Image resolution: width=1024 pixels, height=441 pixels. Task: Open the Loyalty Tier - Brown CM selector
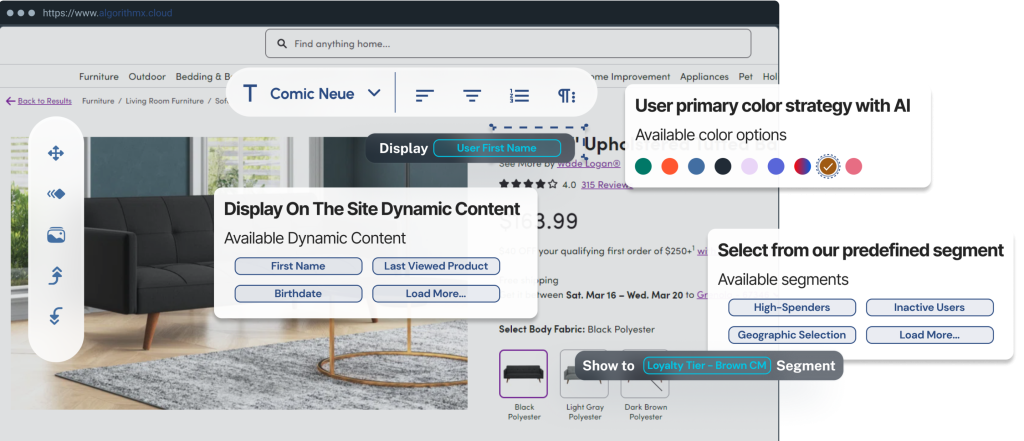click(x=706, y=366)
